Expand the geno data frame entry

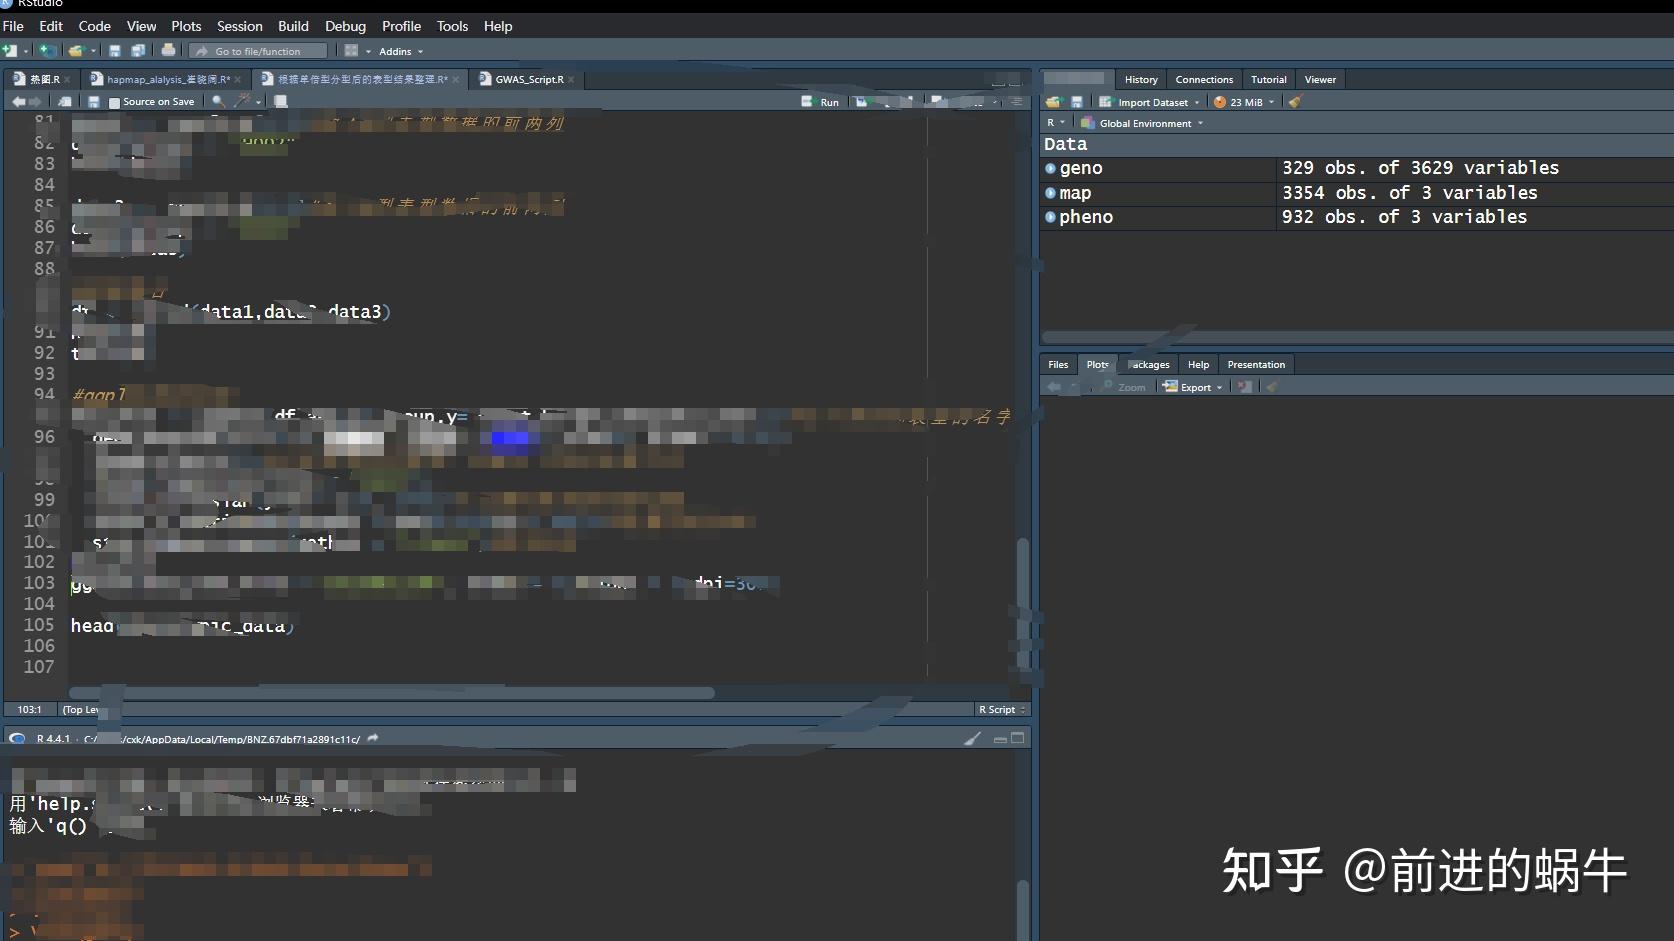point(1049,168)
